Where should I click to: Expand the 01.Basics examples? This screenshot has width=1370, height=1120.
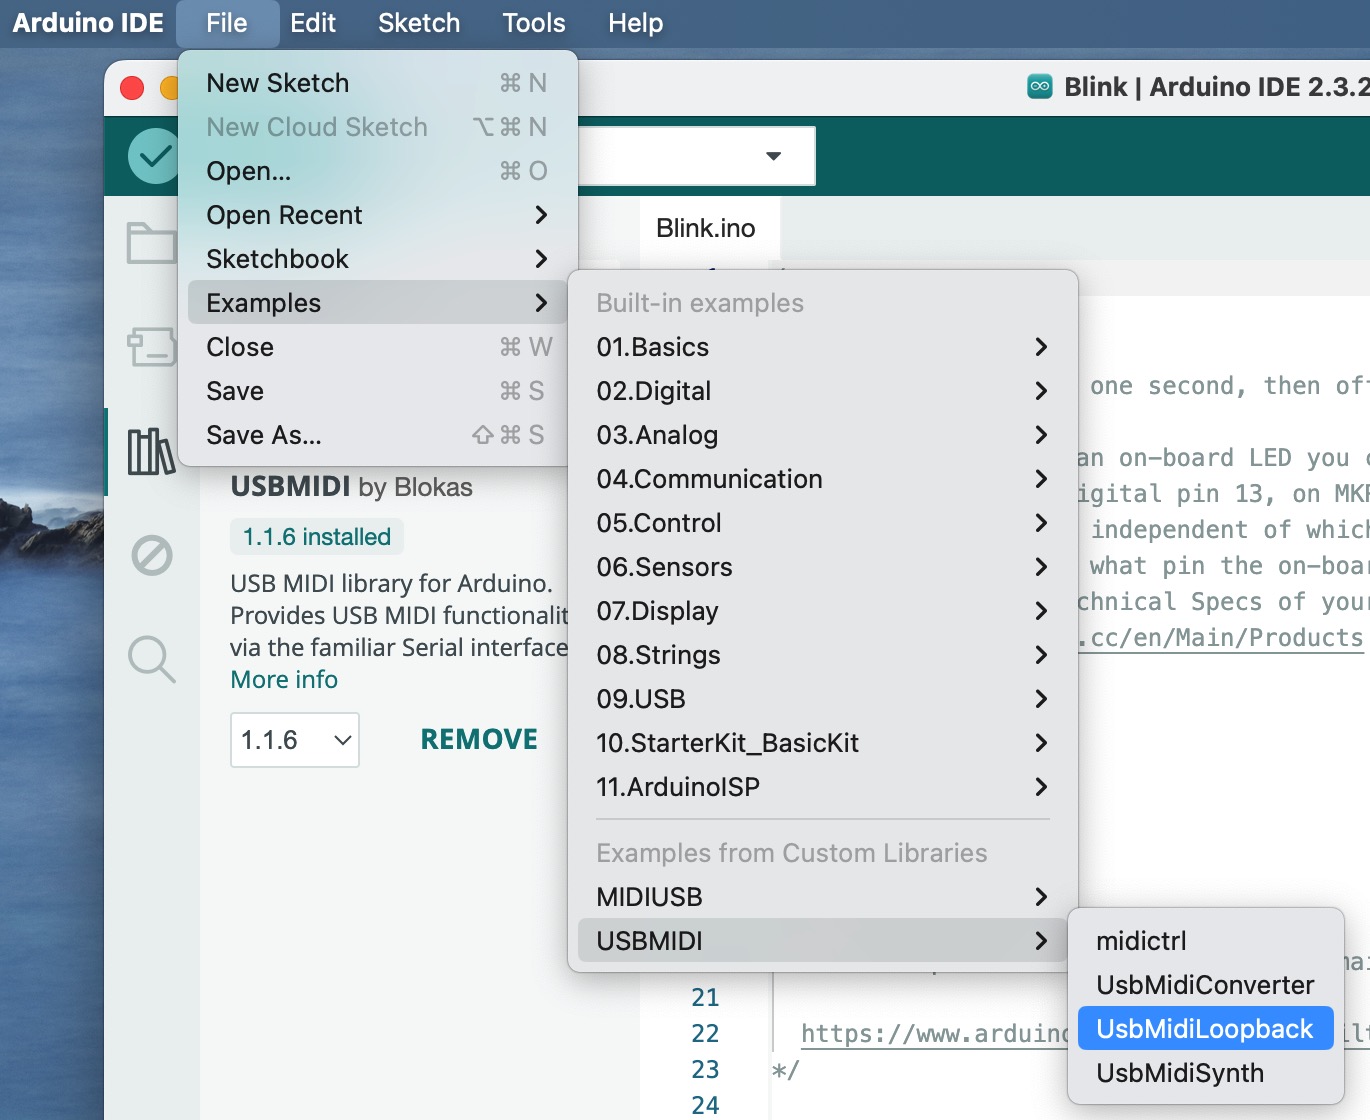click(x=823, y=347)
